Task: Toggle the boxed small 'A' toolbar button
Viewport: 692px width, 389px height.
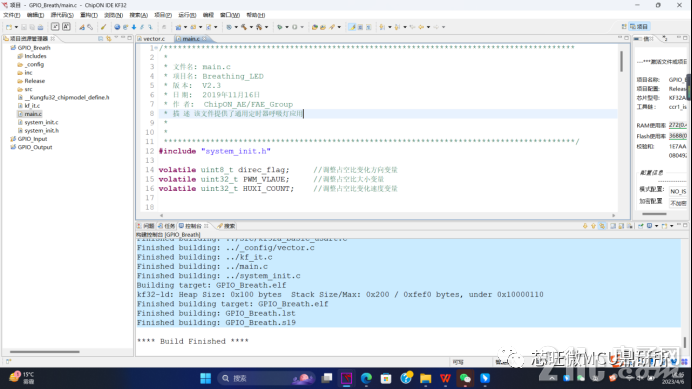Action: pyautogui.click(x=55, y=26)
